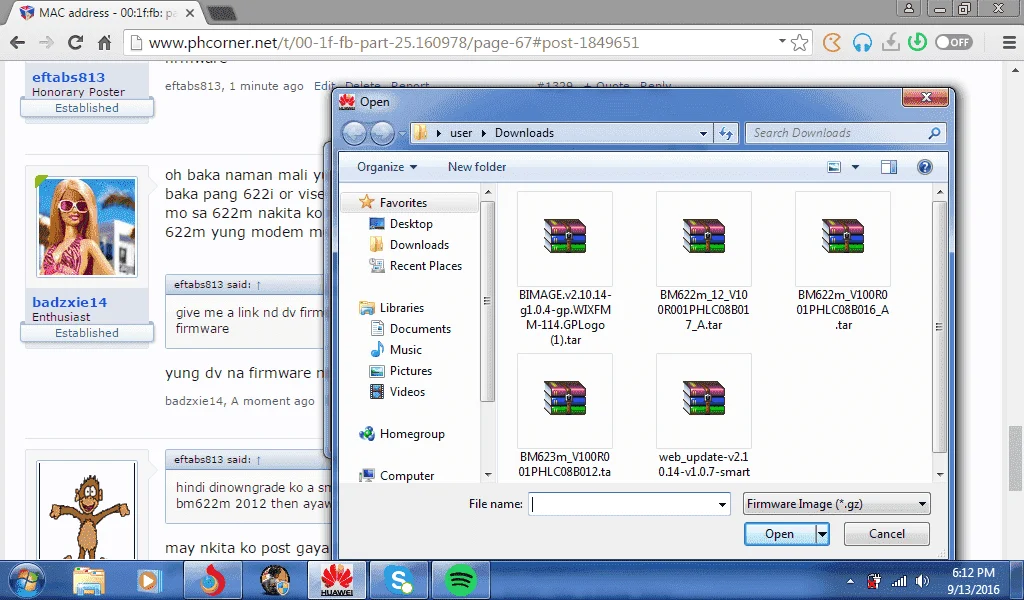Show the preview pane icon
1024x600 pixels.
click(889, 167)
